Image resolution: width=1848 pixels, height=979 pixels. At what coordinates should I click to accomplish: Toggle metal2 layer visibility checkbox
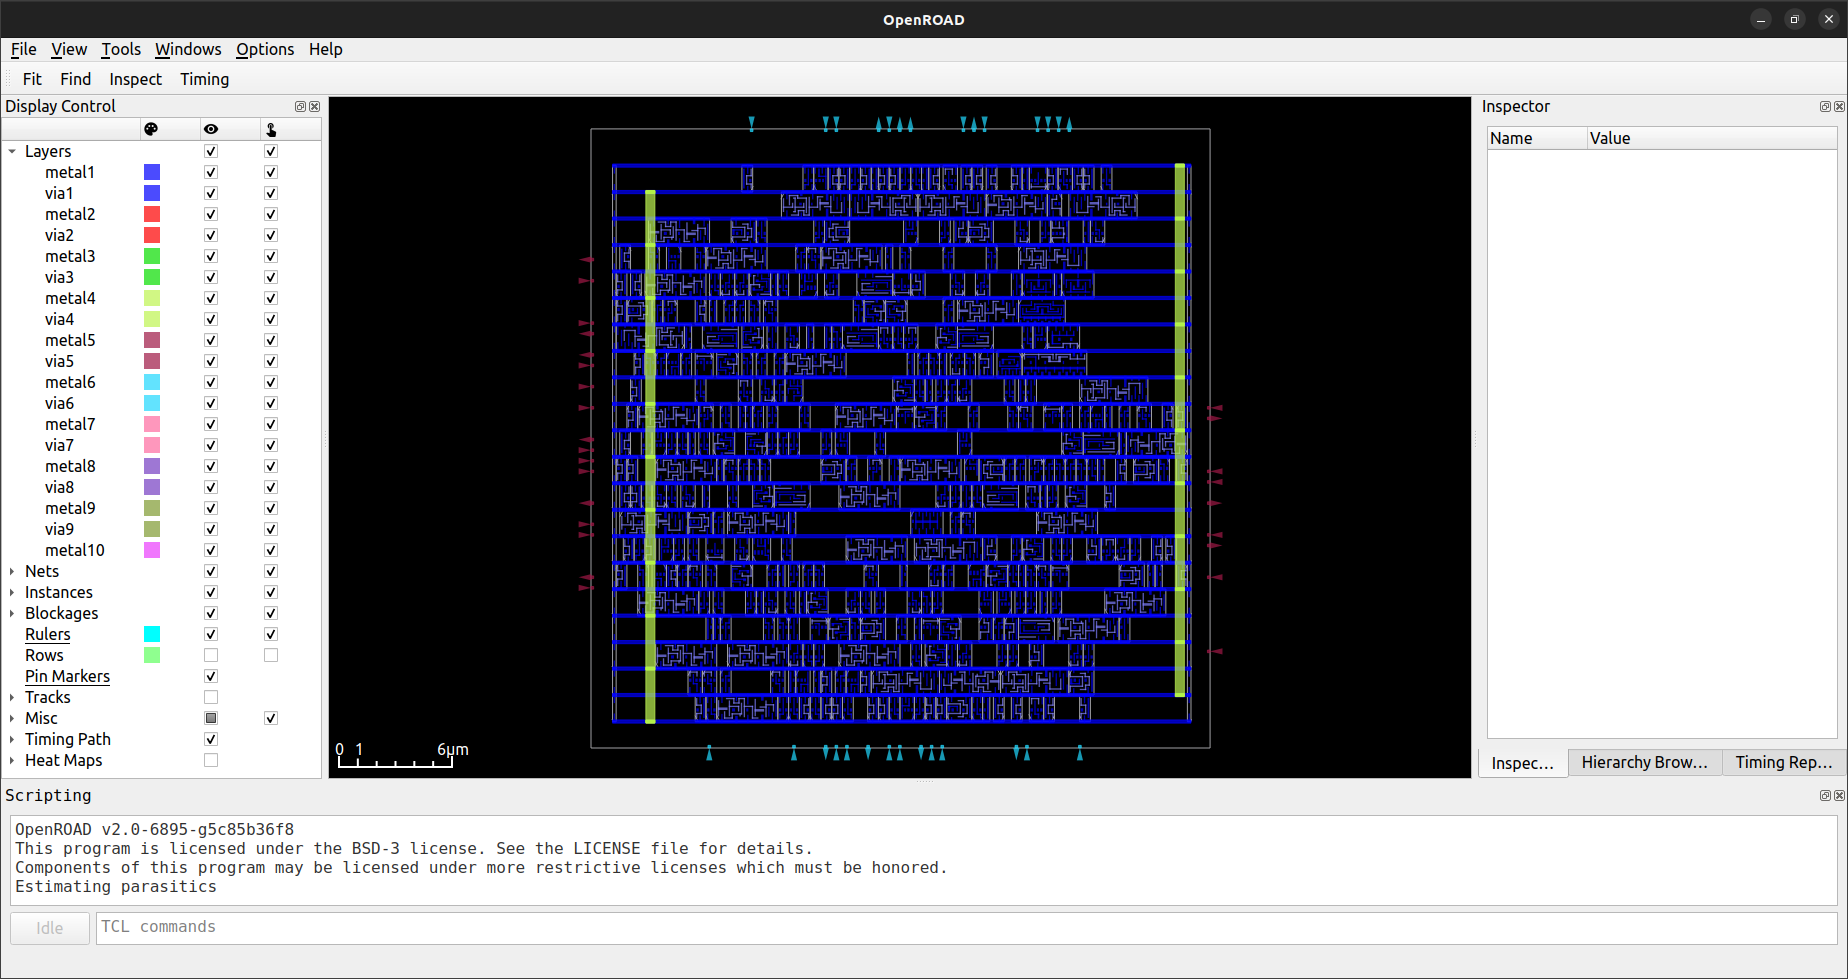click(x=211, y=214)
